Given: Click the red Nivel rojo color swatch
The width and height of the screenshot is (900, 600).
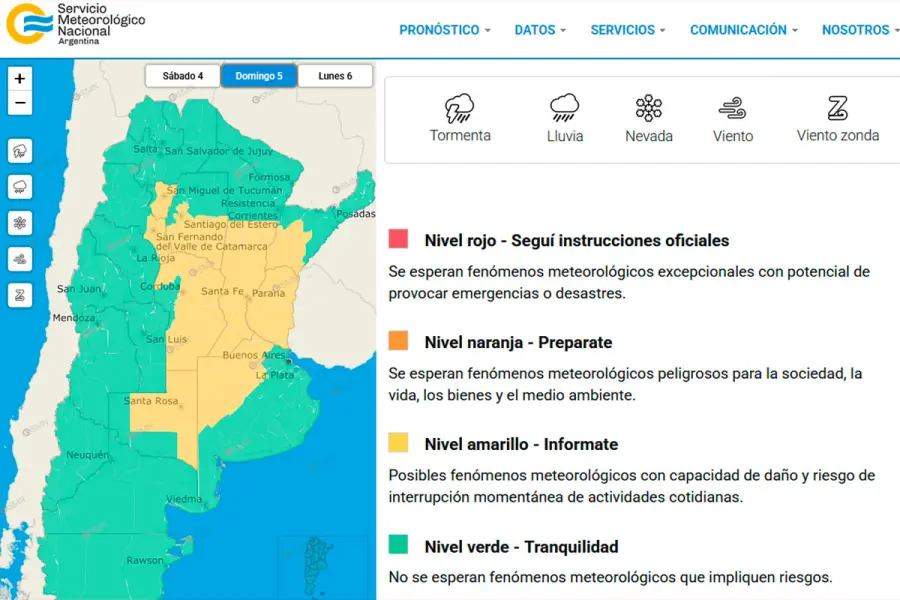Looking at the screenshot, I should click(x=398, y=240).
